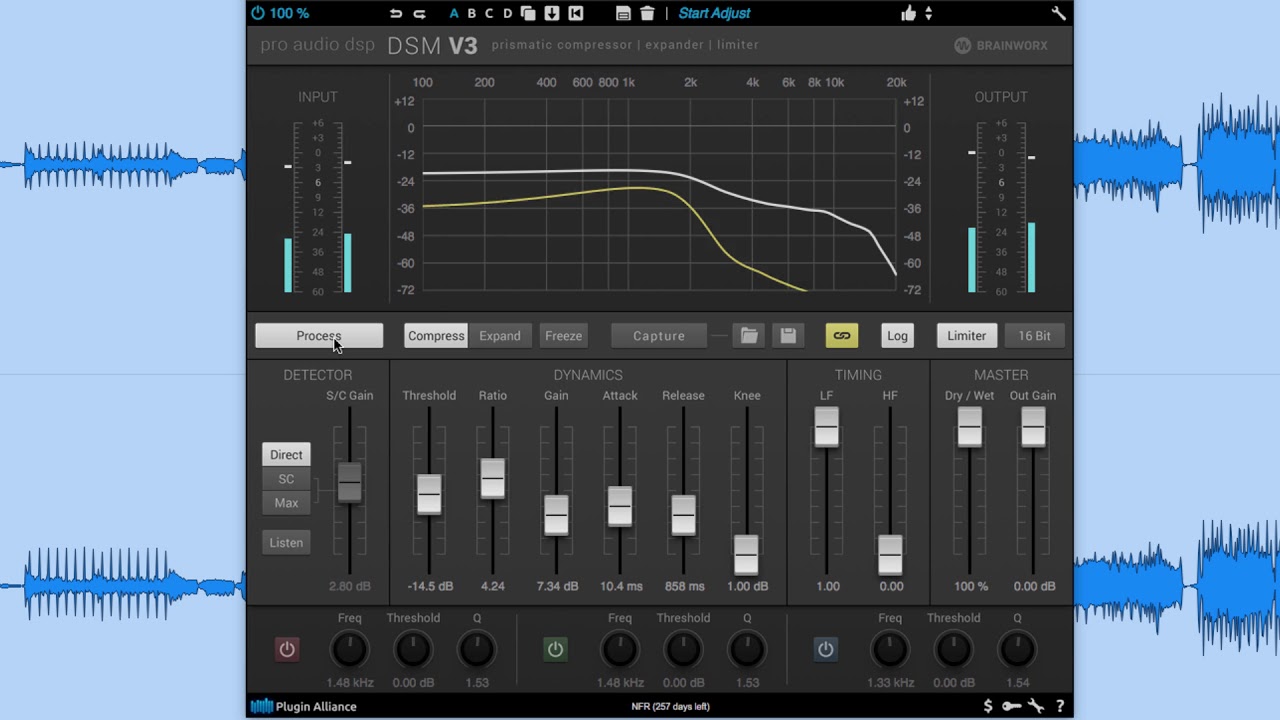Viewport: 1280px width, 720px height.
Task: Click the blue band Q knob
Action: pyautogui.click(x=1017, y=650)
